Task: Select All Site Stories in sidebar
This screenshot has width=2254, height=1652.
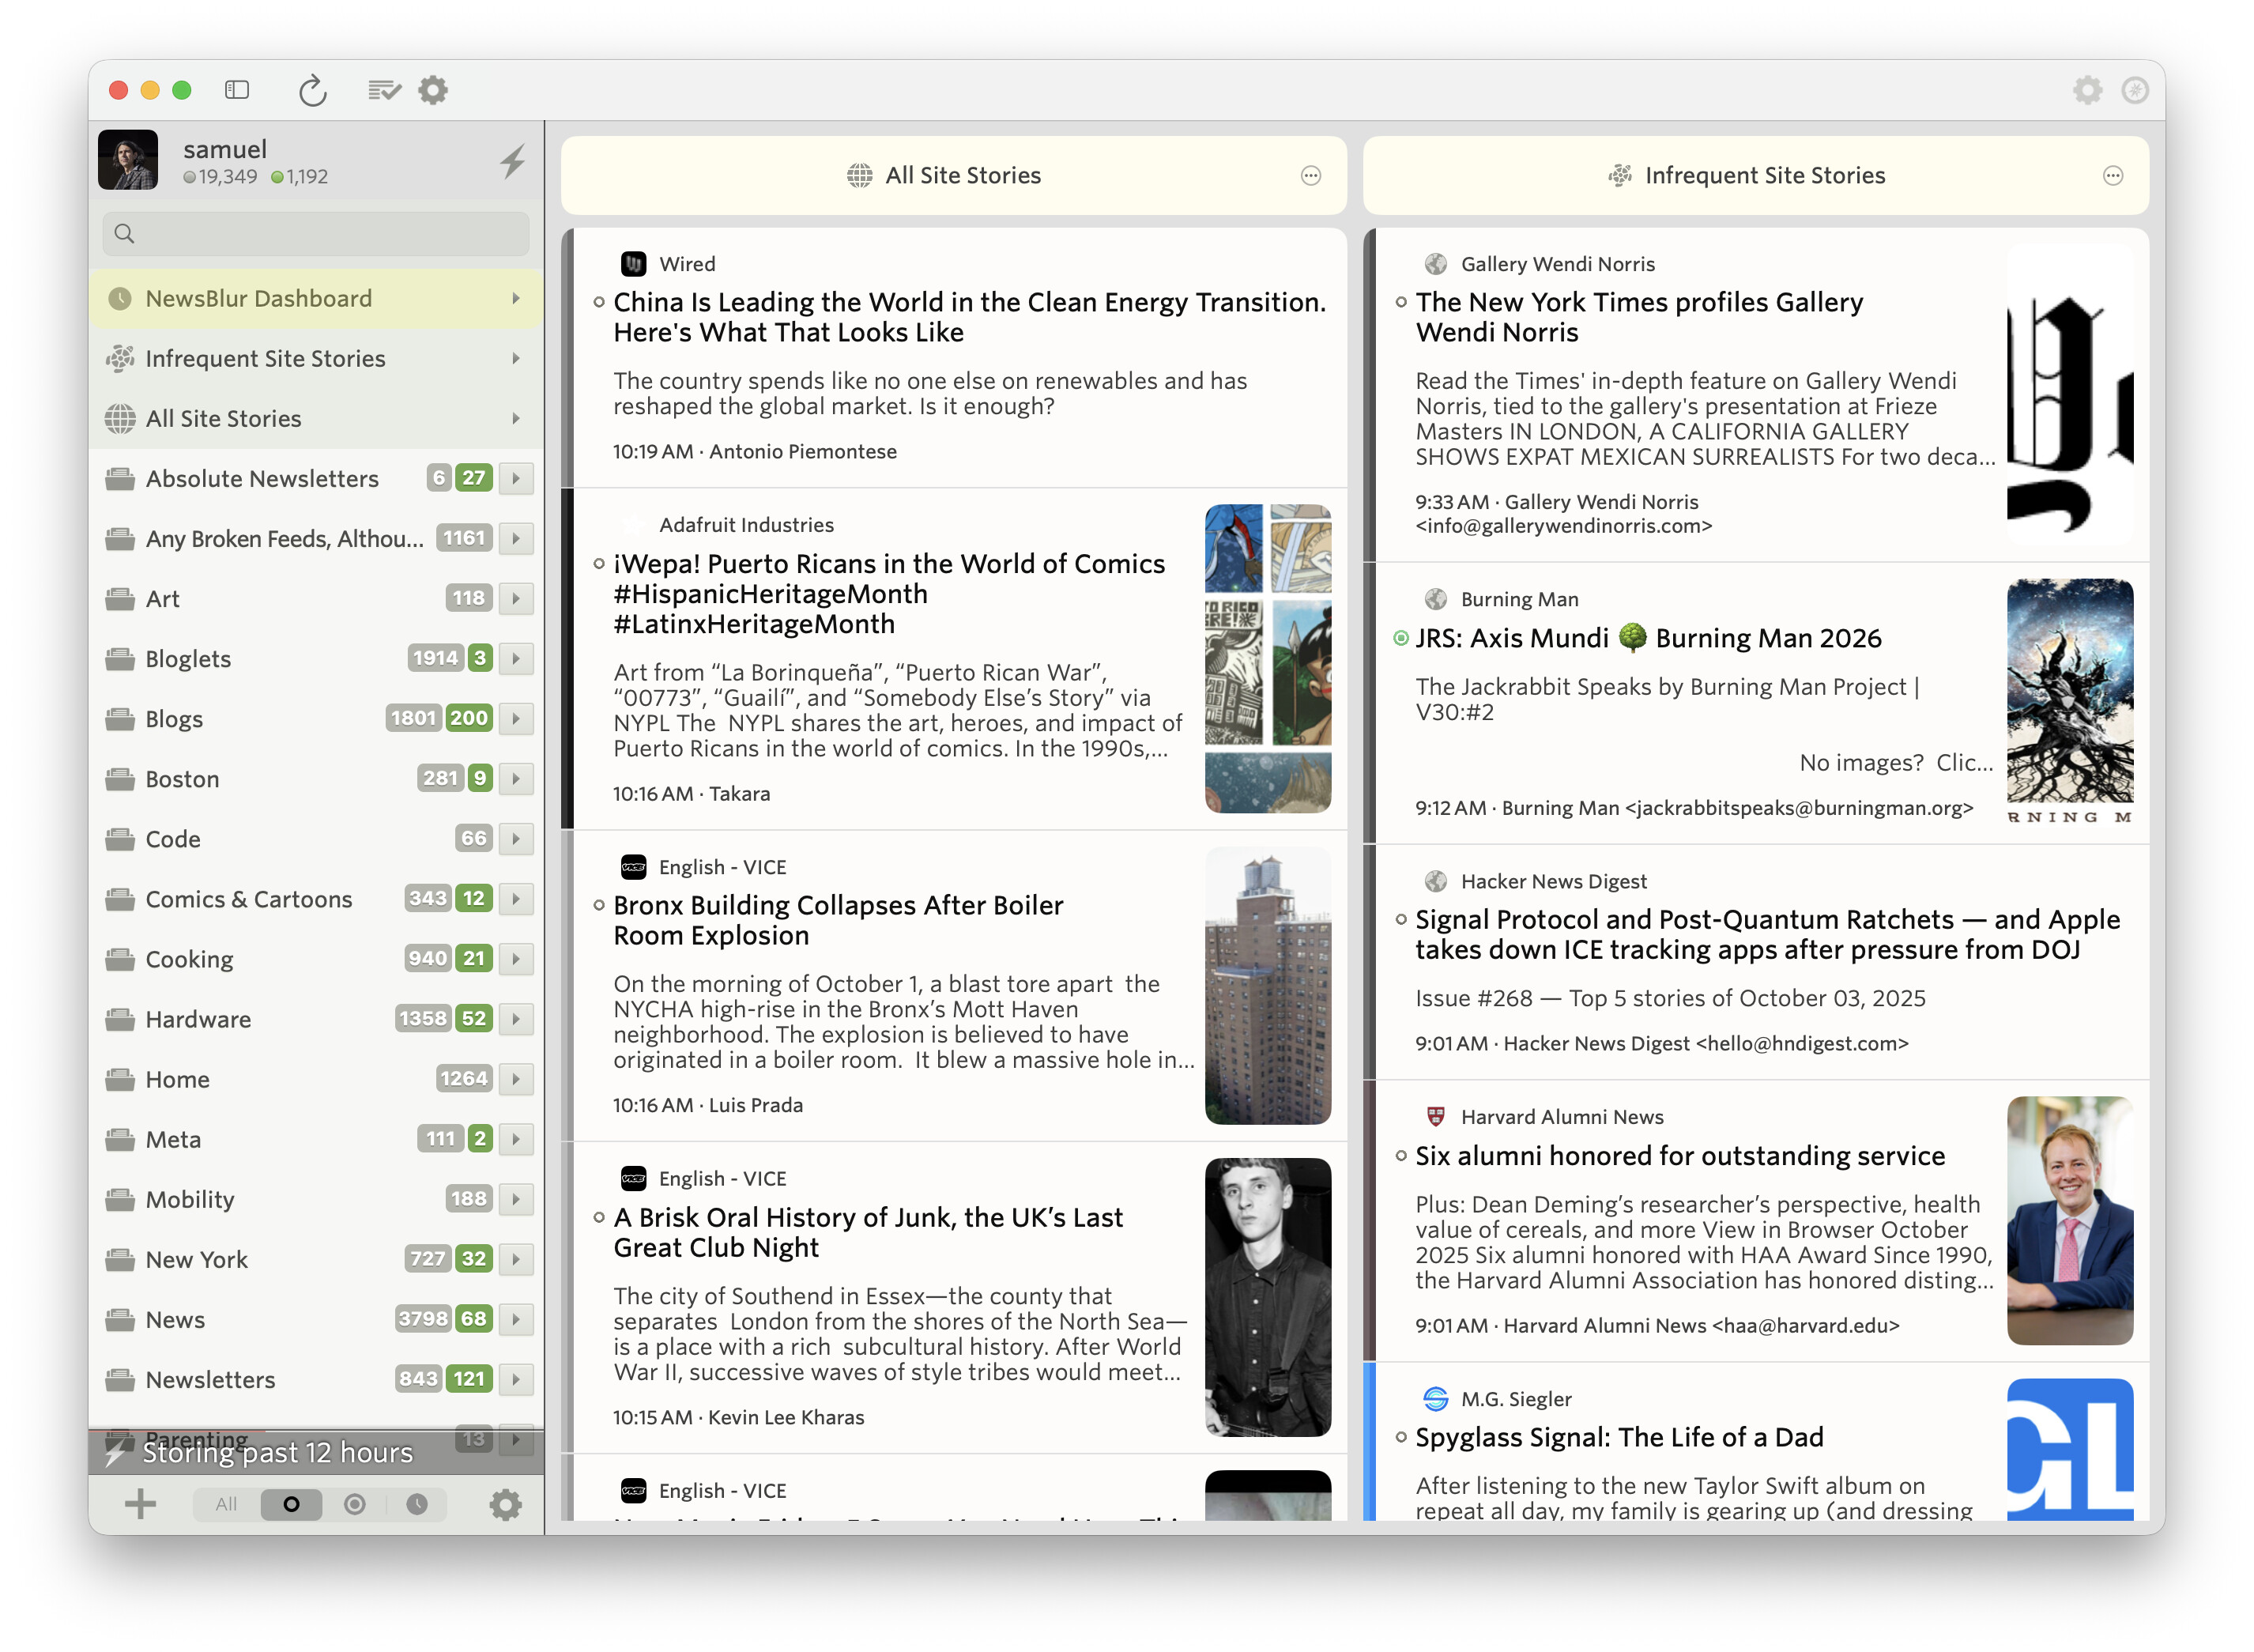Action: pyautogui.click(x=223, y=418)
